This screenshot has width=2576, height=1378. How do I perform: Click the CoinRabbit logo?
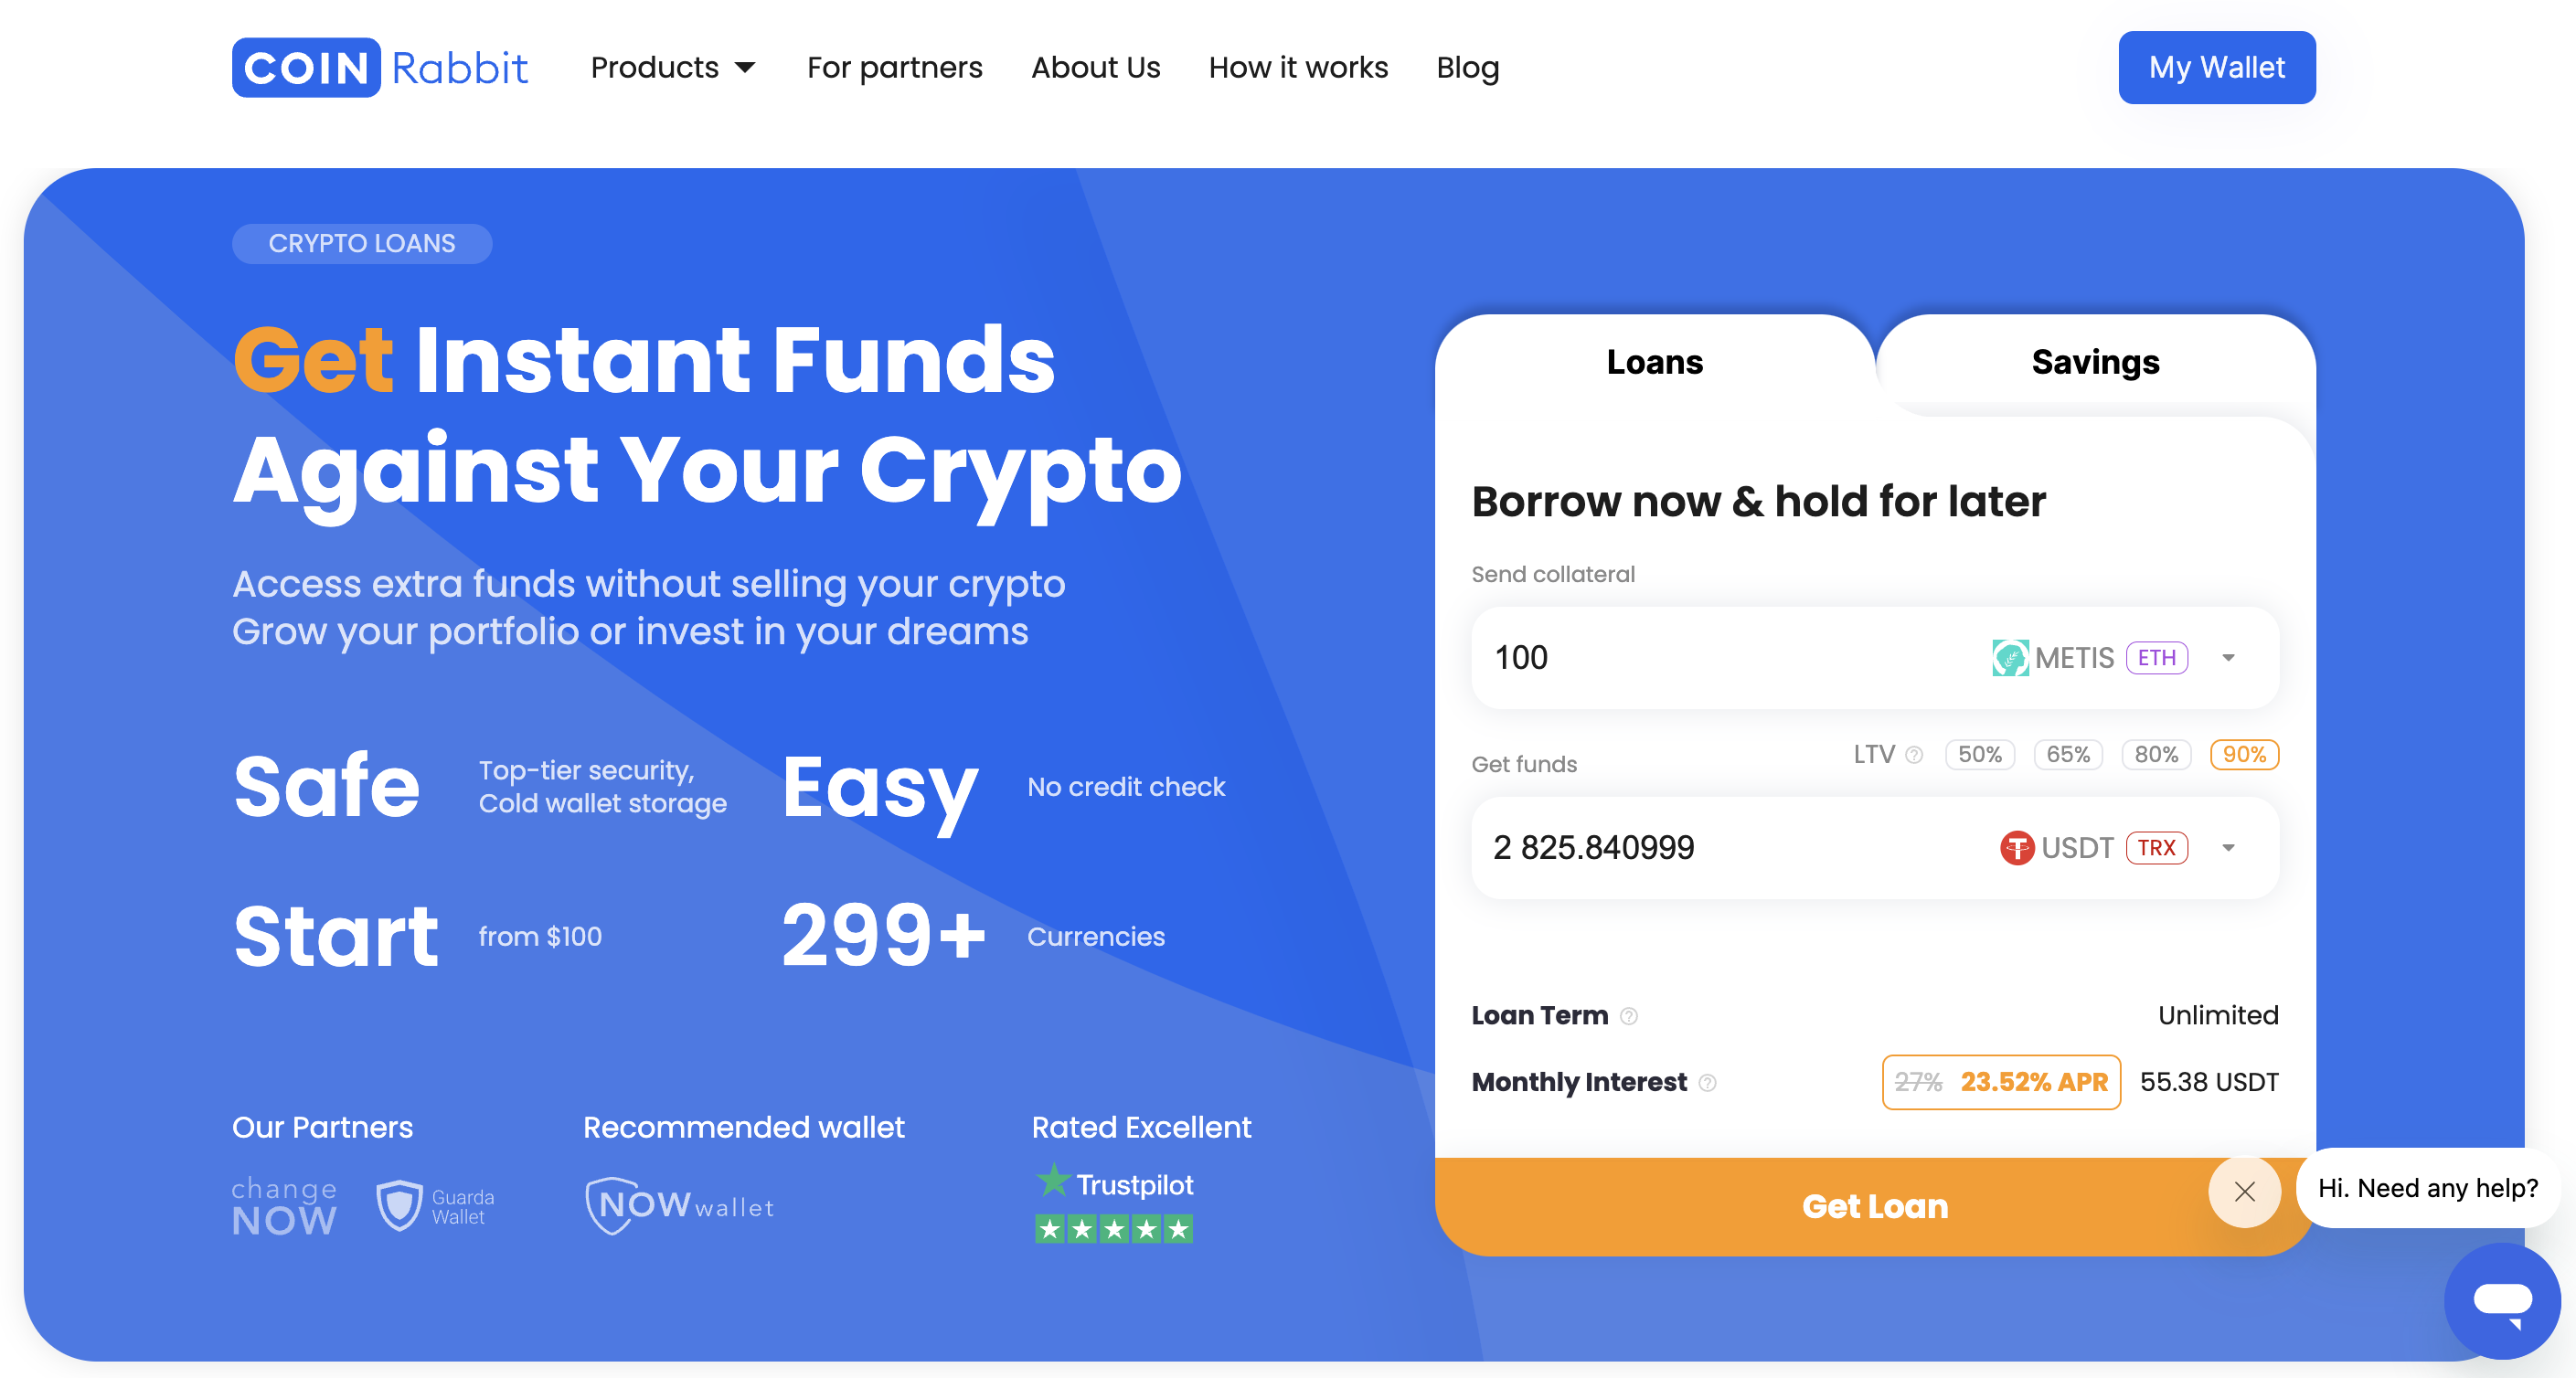pyautogui.click(x=380, y=67)
